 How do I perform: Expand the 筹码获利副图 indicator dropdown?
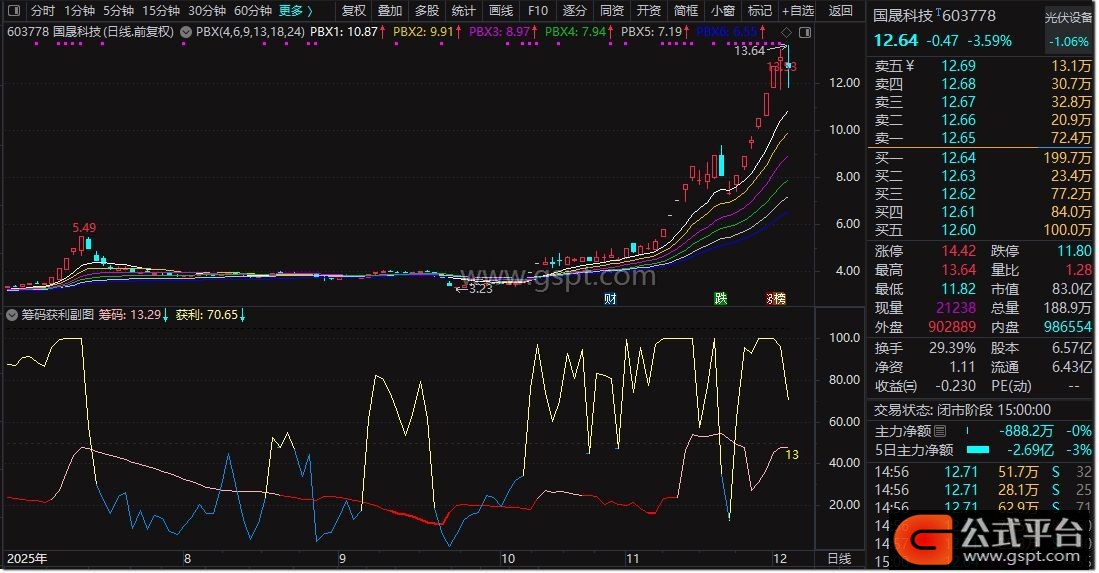12,315
